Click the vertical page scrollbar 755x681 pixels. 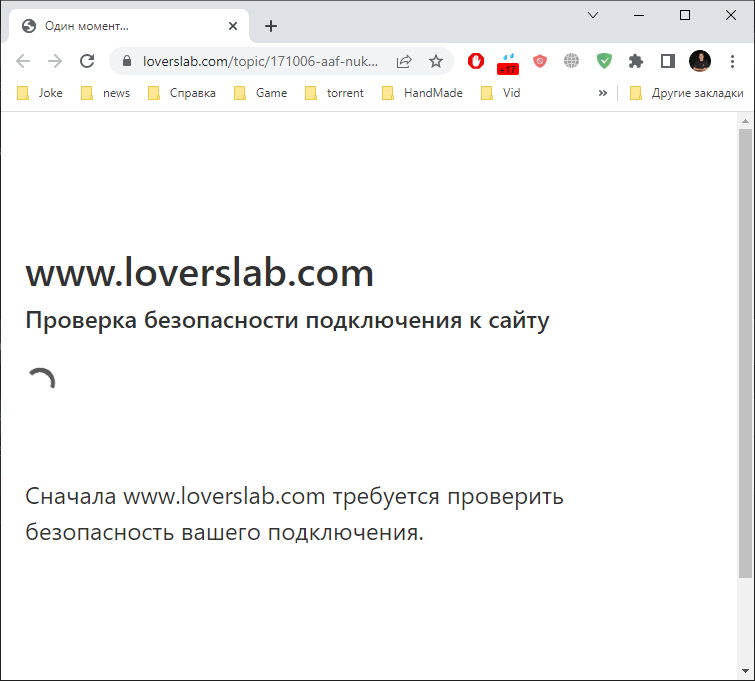745,350
